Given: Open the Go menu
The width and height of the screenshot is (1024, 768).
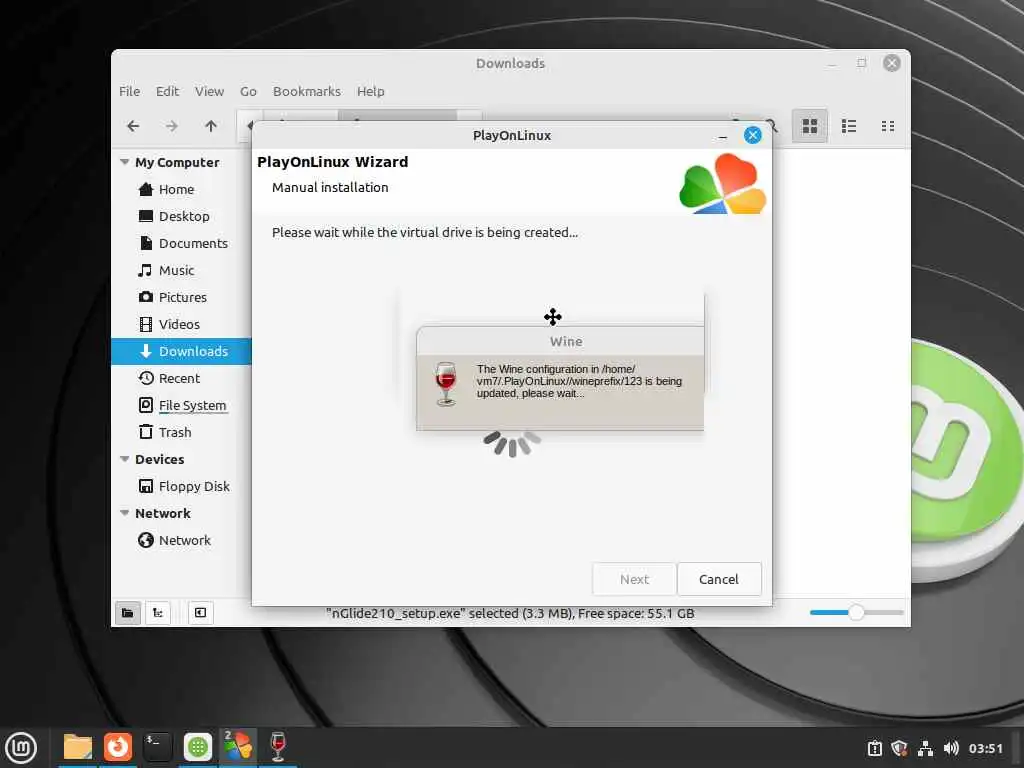Looking at the screenshot, I should (248, 91).
